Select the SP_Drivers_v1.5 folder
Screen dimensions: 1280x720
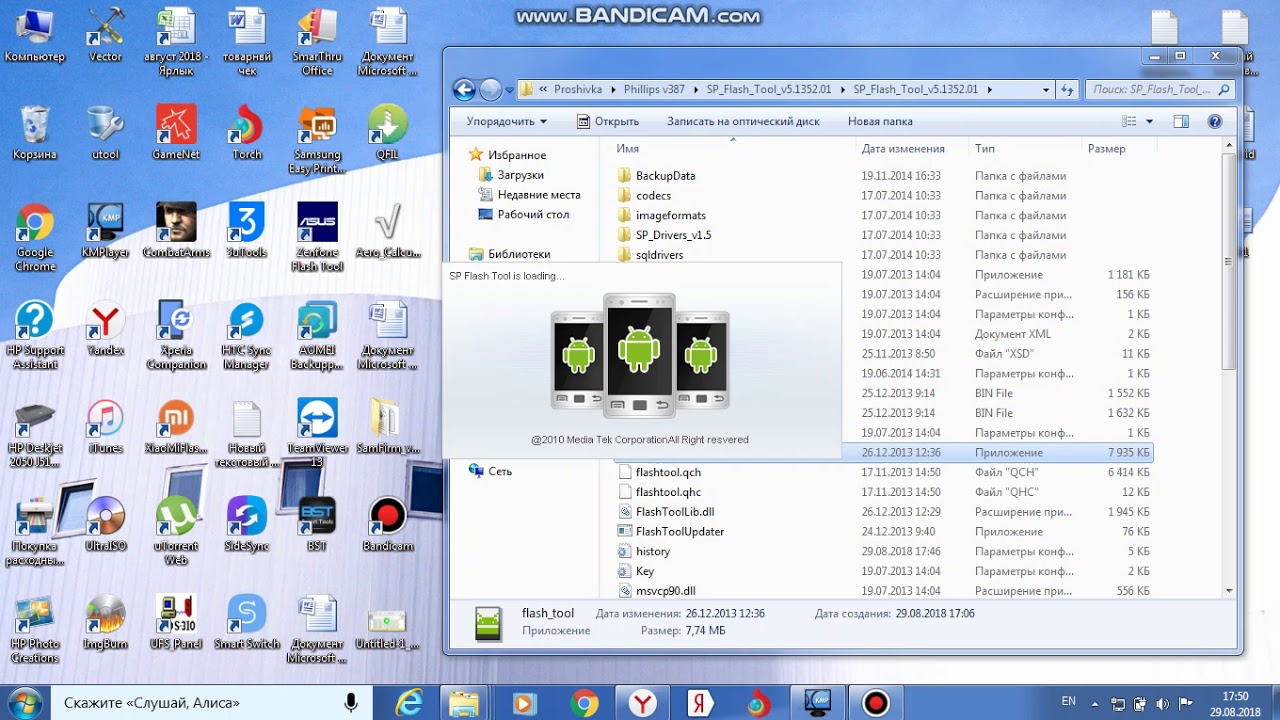tap(673, 235)
